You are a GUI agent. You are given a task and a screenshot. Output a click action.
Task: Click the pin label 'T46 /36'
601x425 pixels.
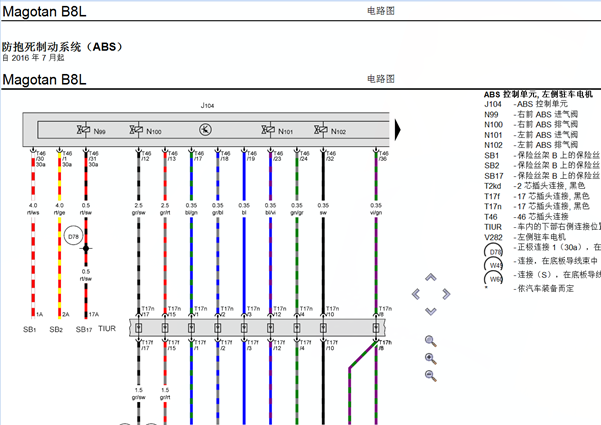coord(384,156)
